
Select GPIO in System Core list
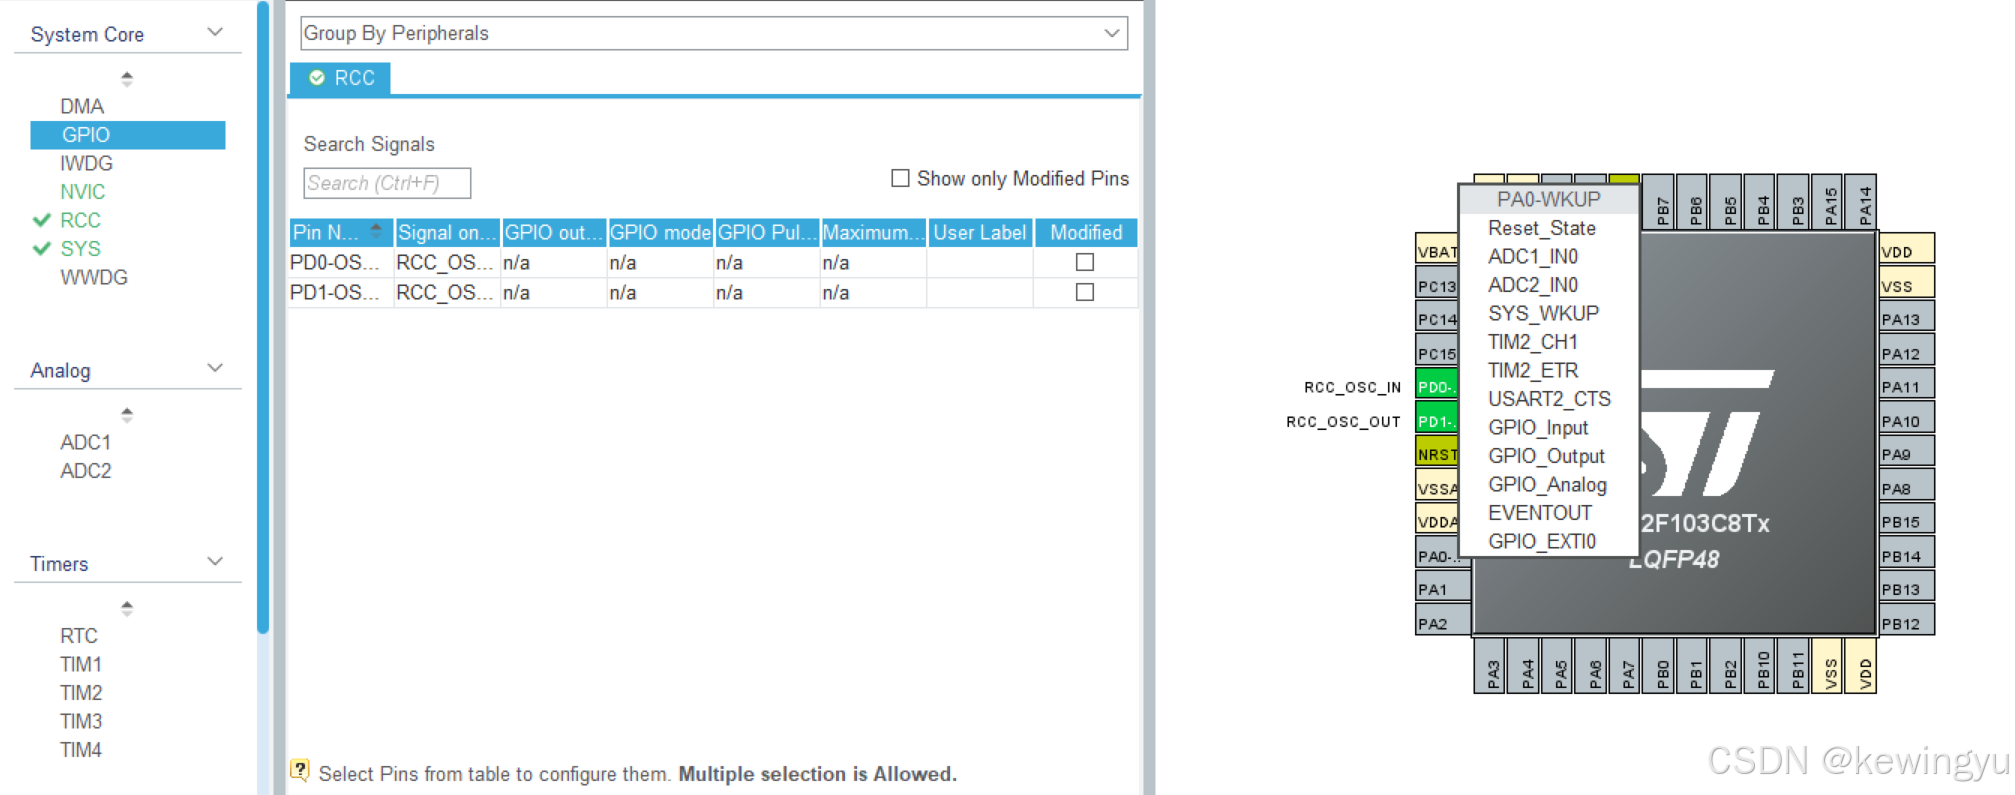(128, 135)
